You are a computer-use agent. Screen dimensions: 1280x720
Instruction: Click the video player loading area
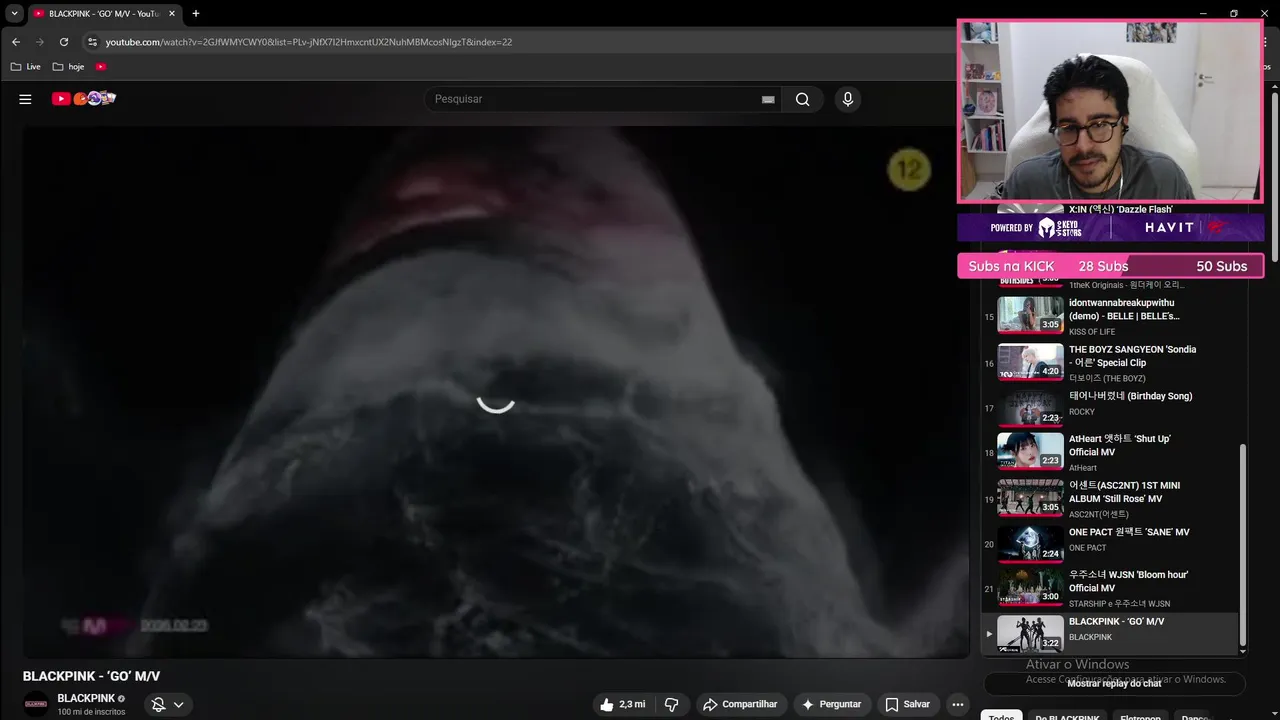(496, 391)
